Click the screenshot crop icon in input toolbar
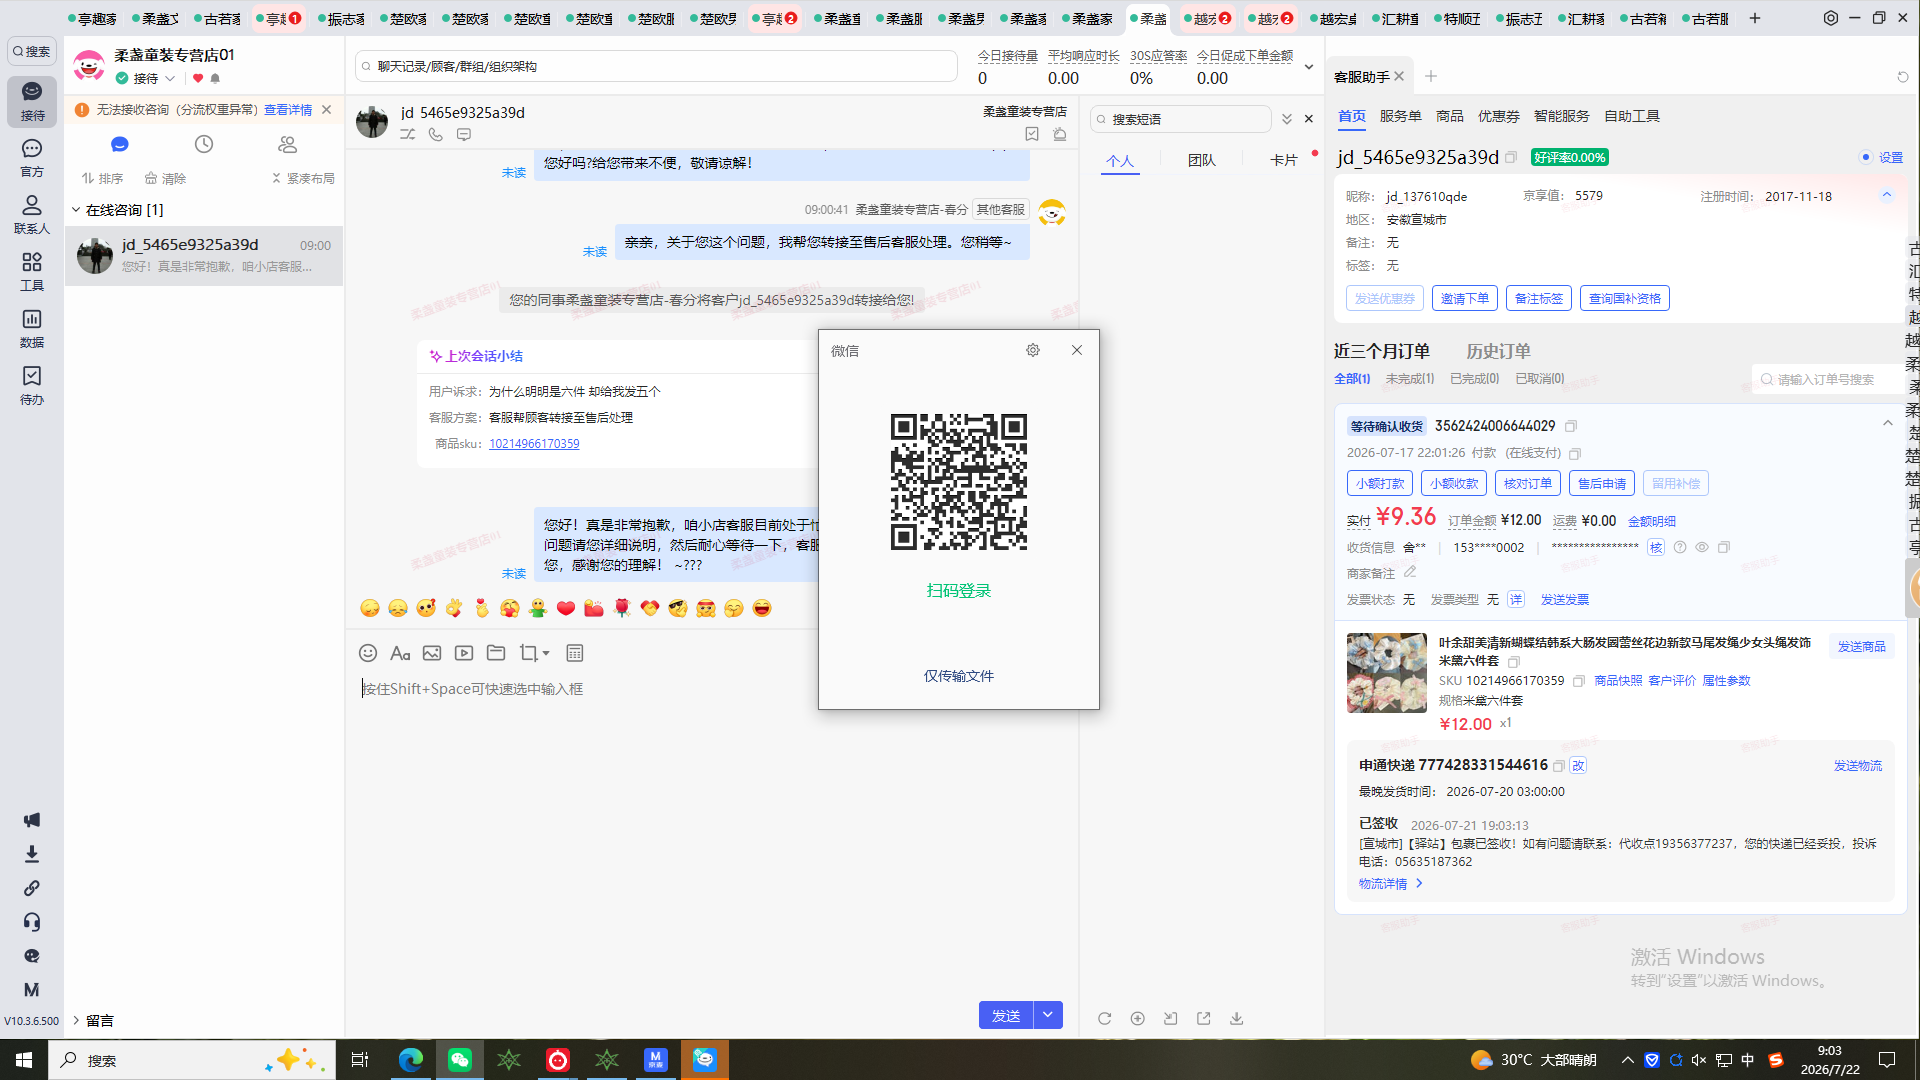The height and width of the screenshot is (1080, 1920). pyautogui.click(x=528, y=653)
